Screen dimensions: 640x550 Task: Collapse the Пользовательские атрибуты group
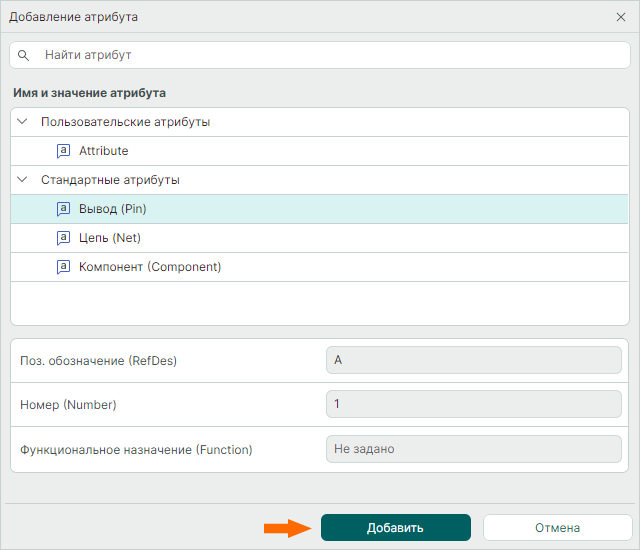coord(23,122)
